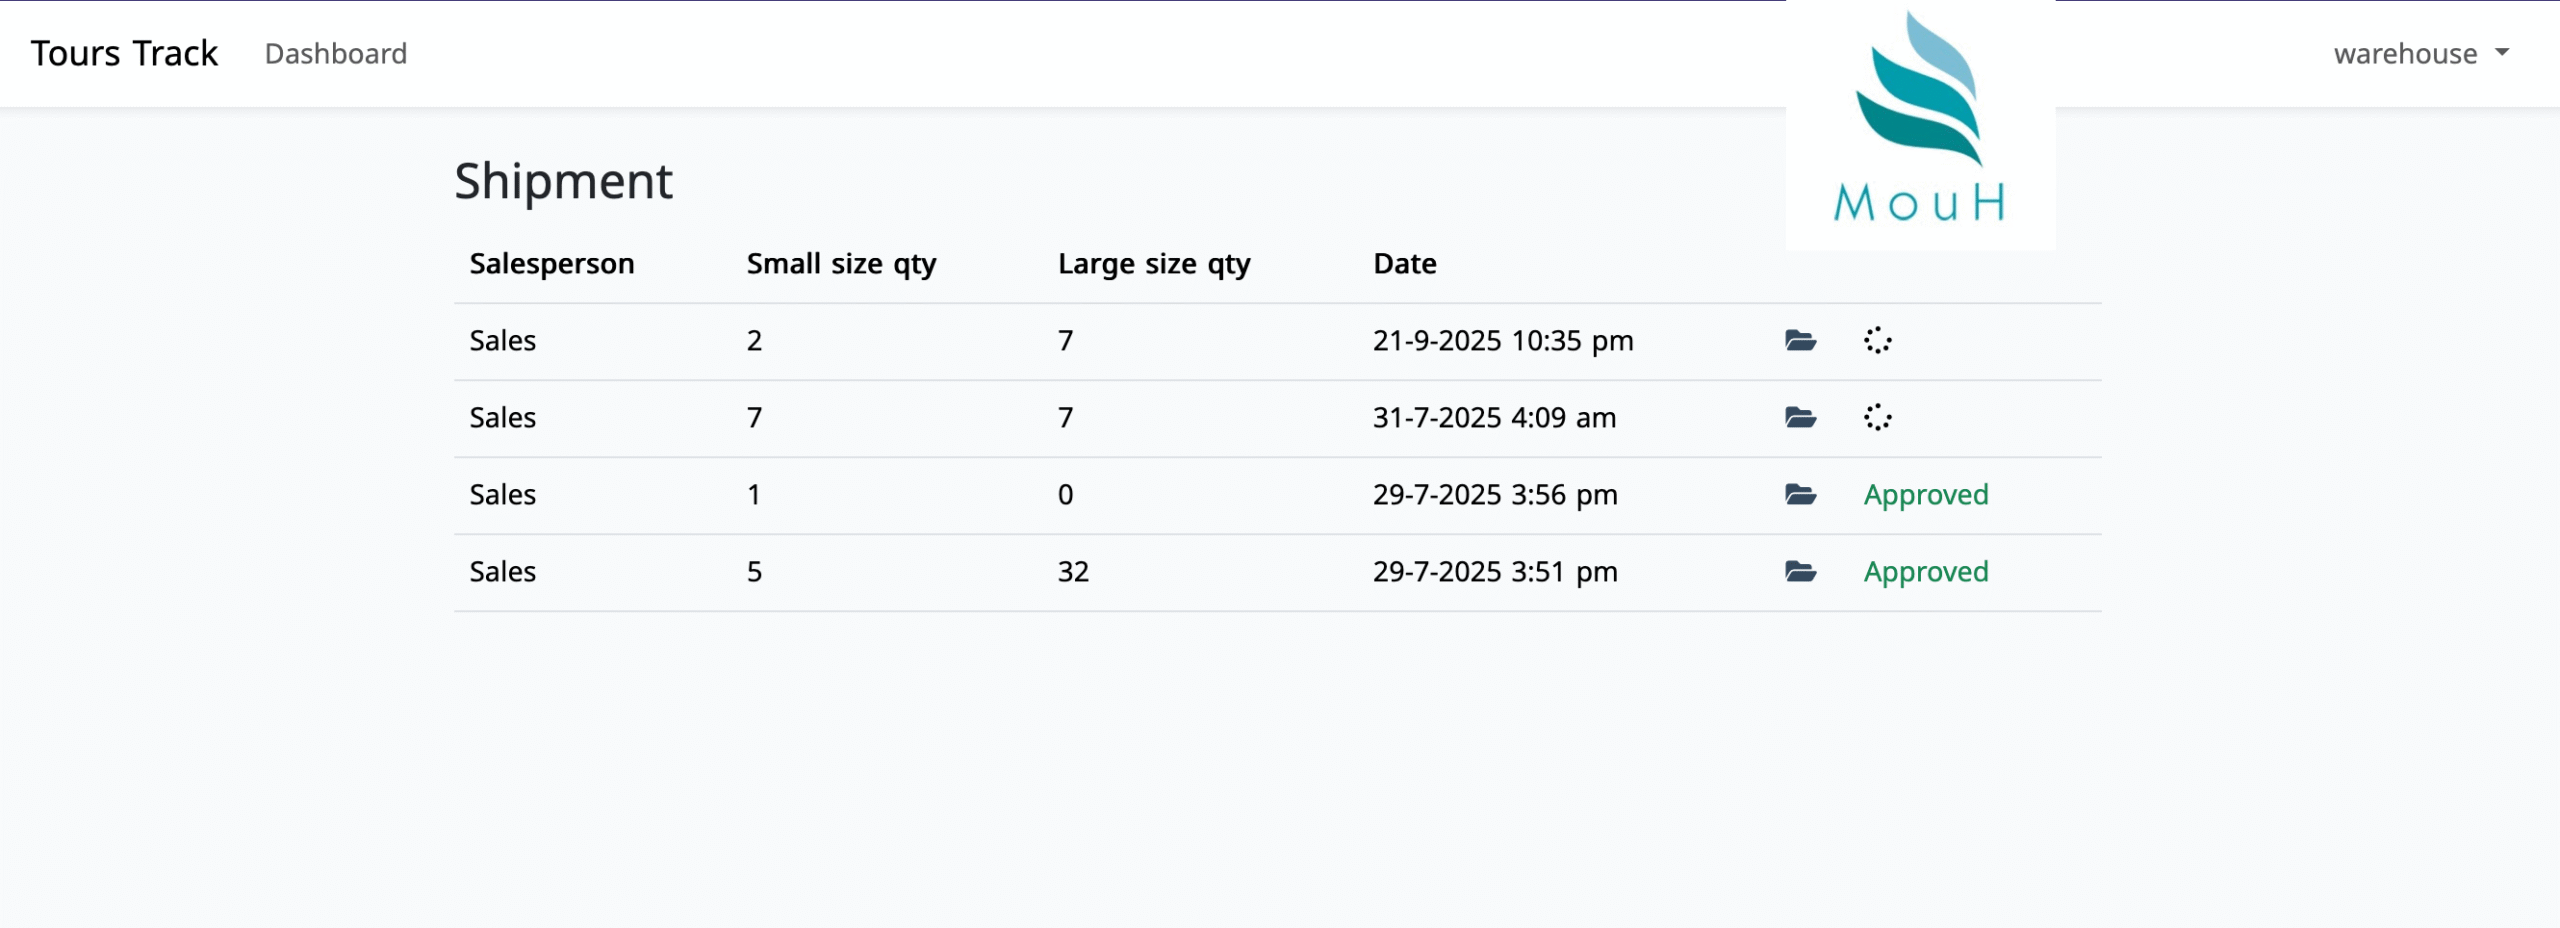The image size is (2560, 928).
Task: Click the Shipment page heading
Action: (x=563, y=181)
